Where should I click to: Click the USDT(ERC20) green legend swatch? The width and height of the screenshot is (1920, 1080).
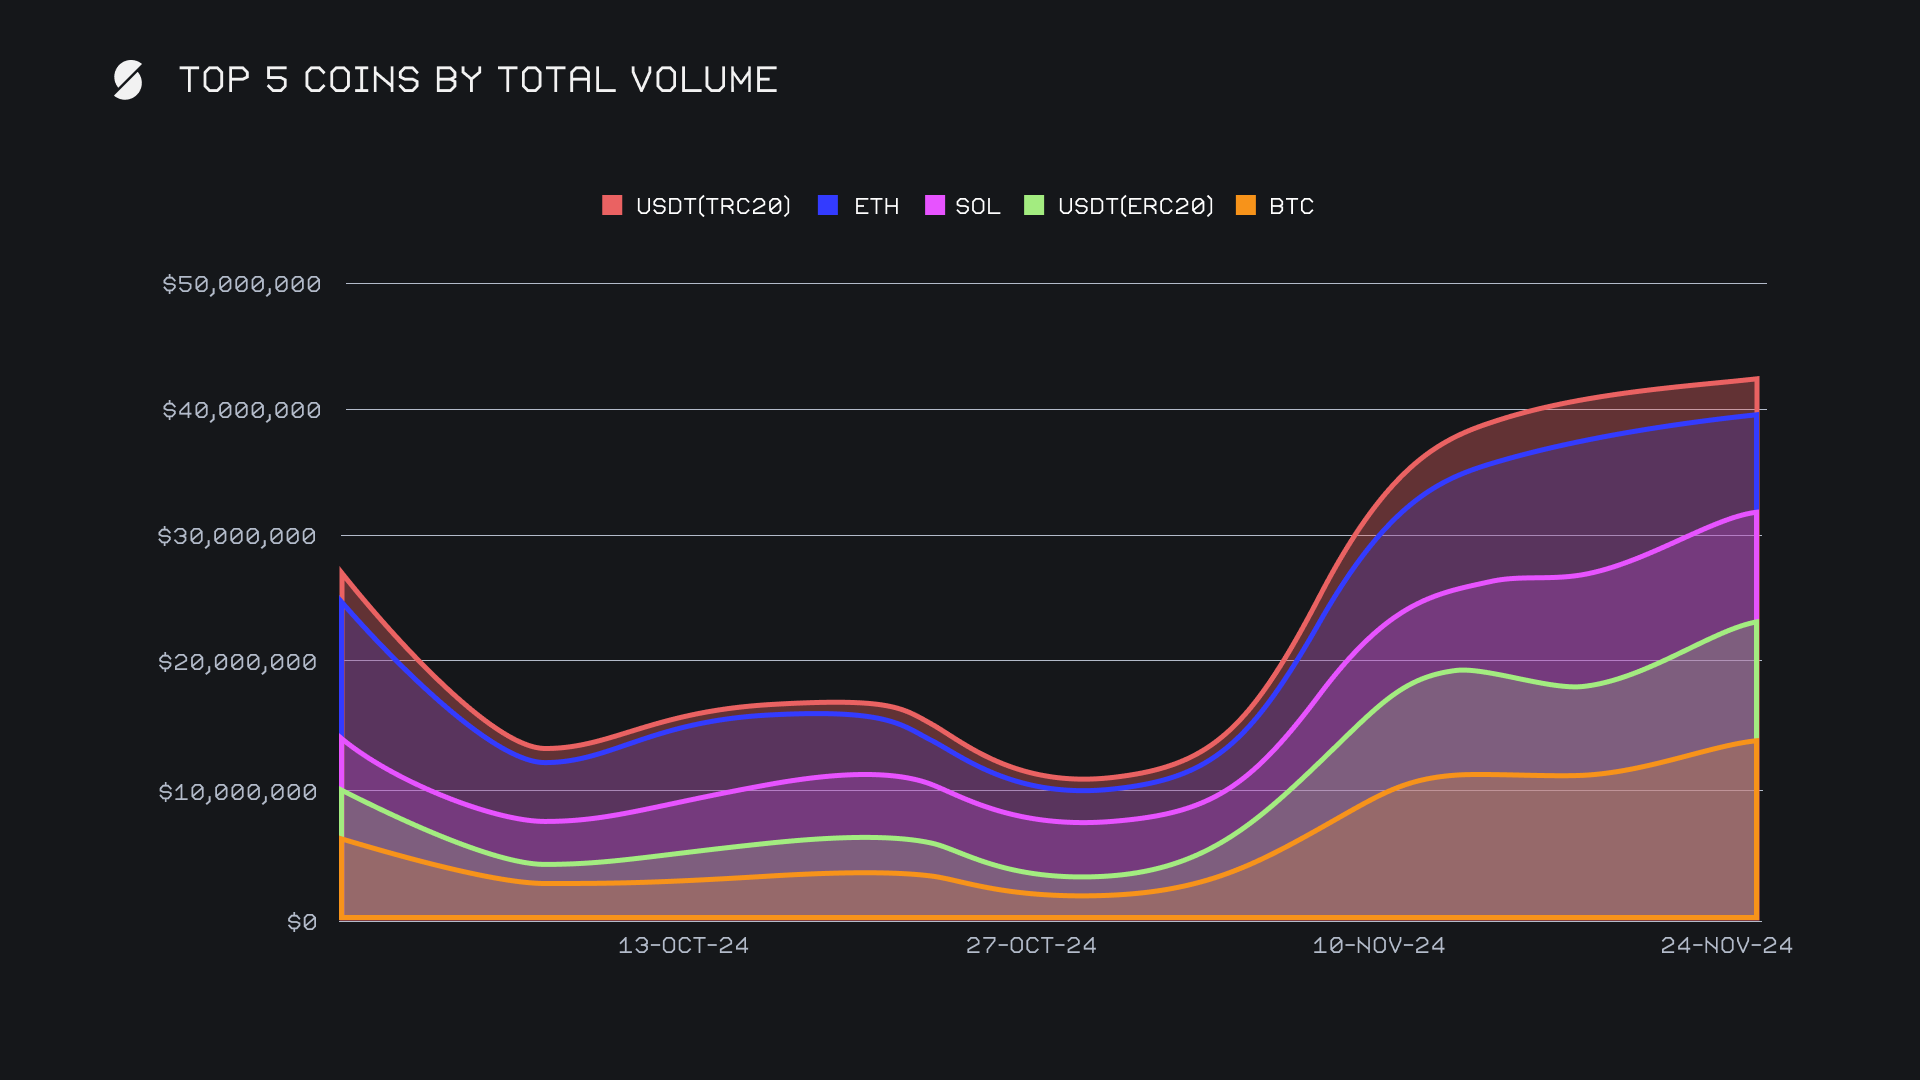(x=1034, y=206)
